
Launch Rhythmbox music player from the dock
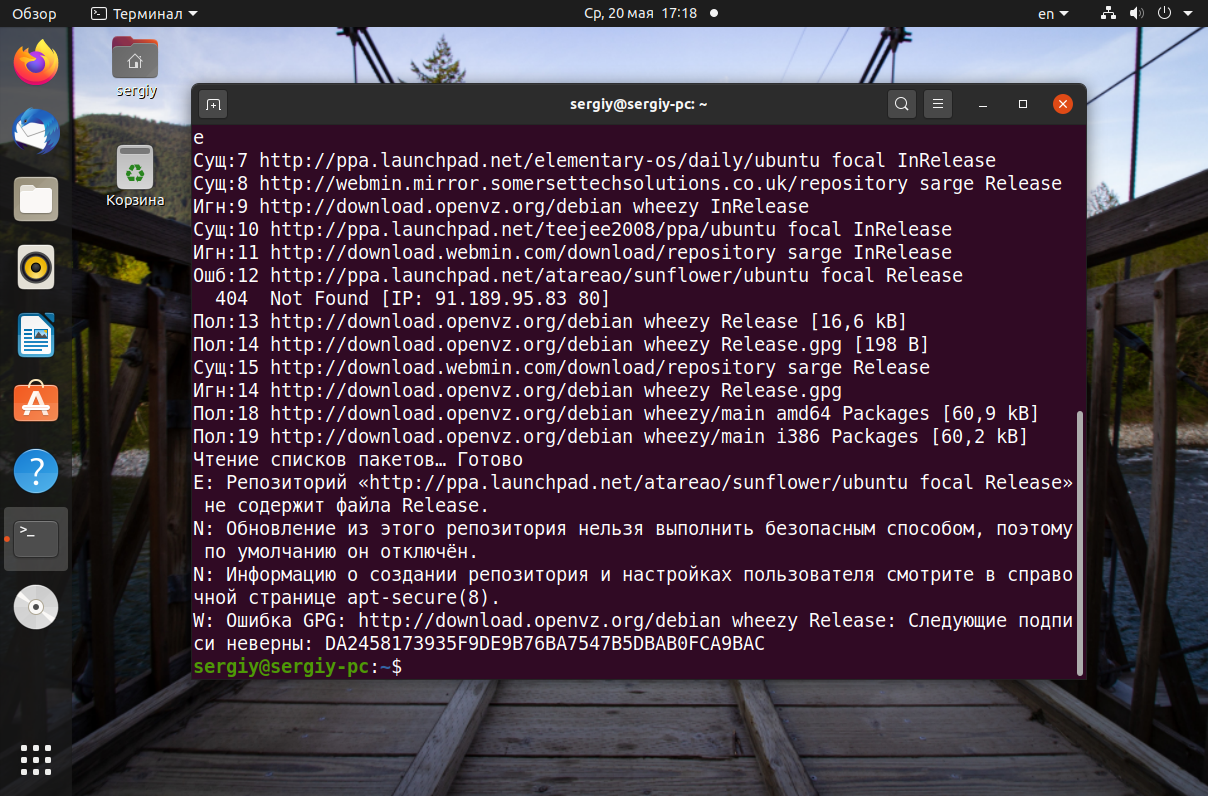coord(36,267)
